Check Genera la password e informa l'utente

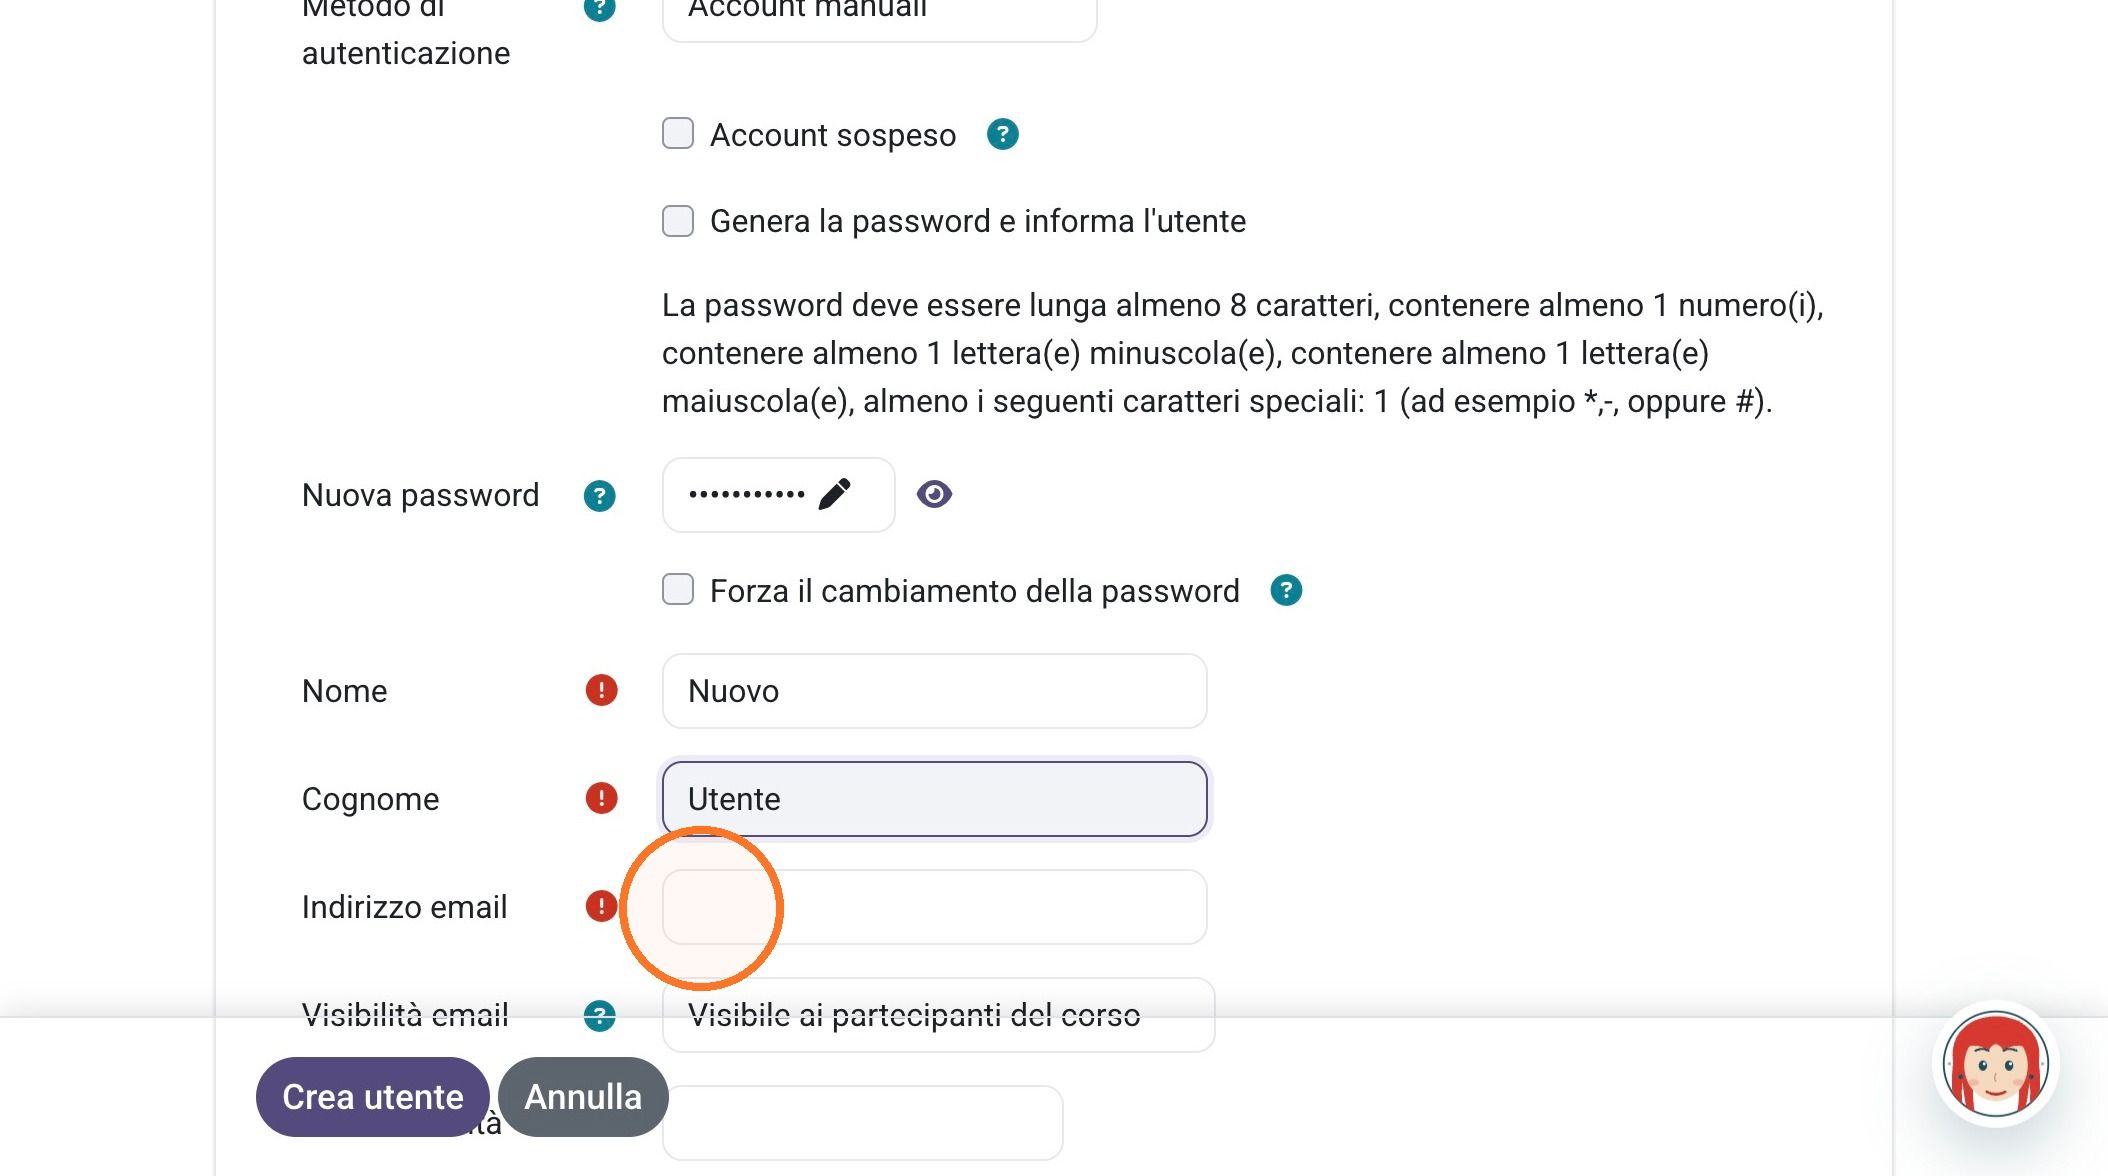pos(678,221)
